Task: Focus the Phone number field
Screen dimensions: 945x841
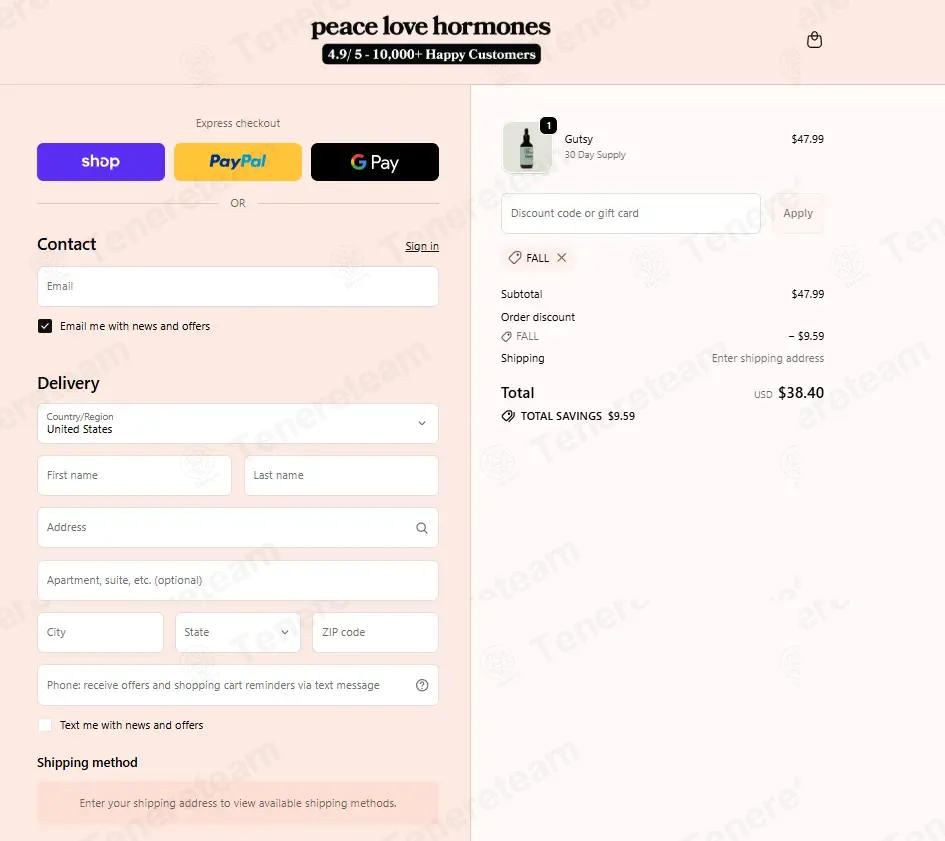Action: pyautogui.click(x=237, y=685)
